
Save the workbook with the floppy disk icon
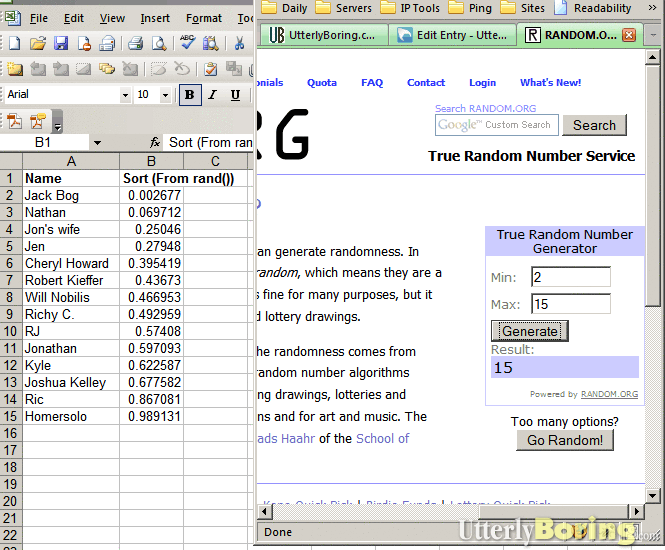(x=61, y=43)
